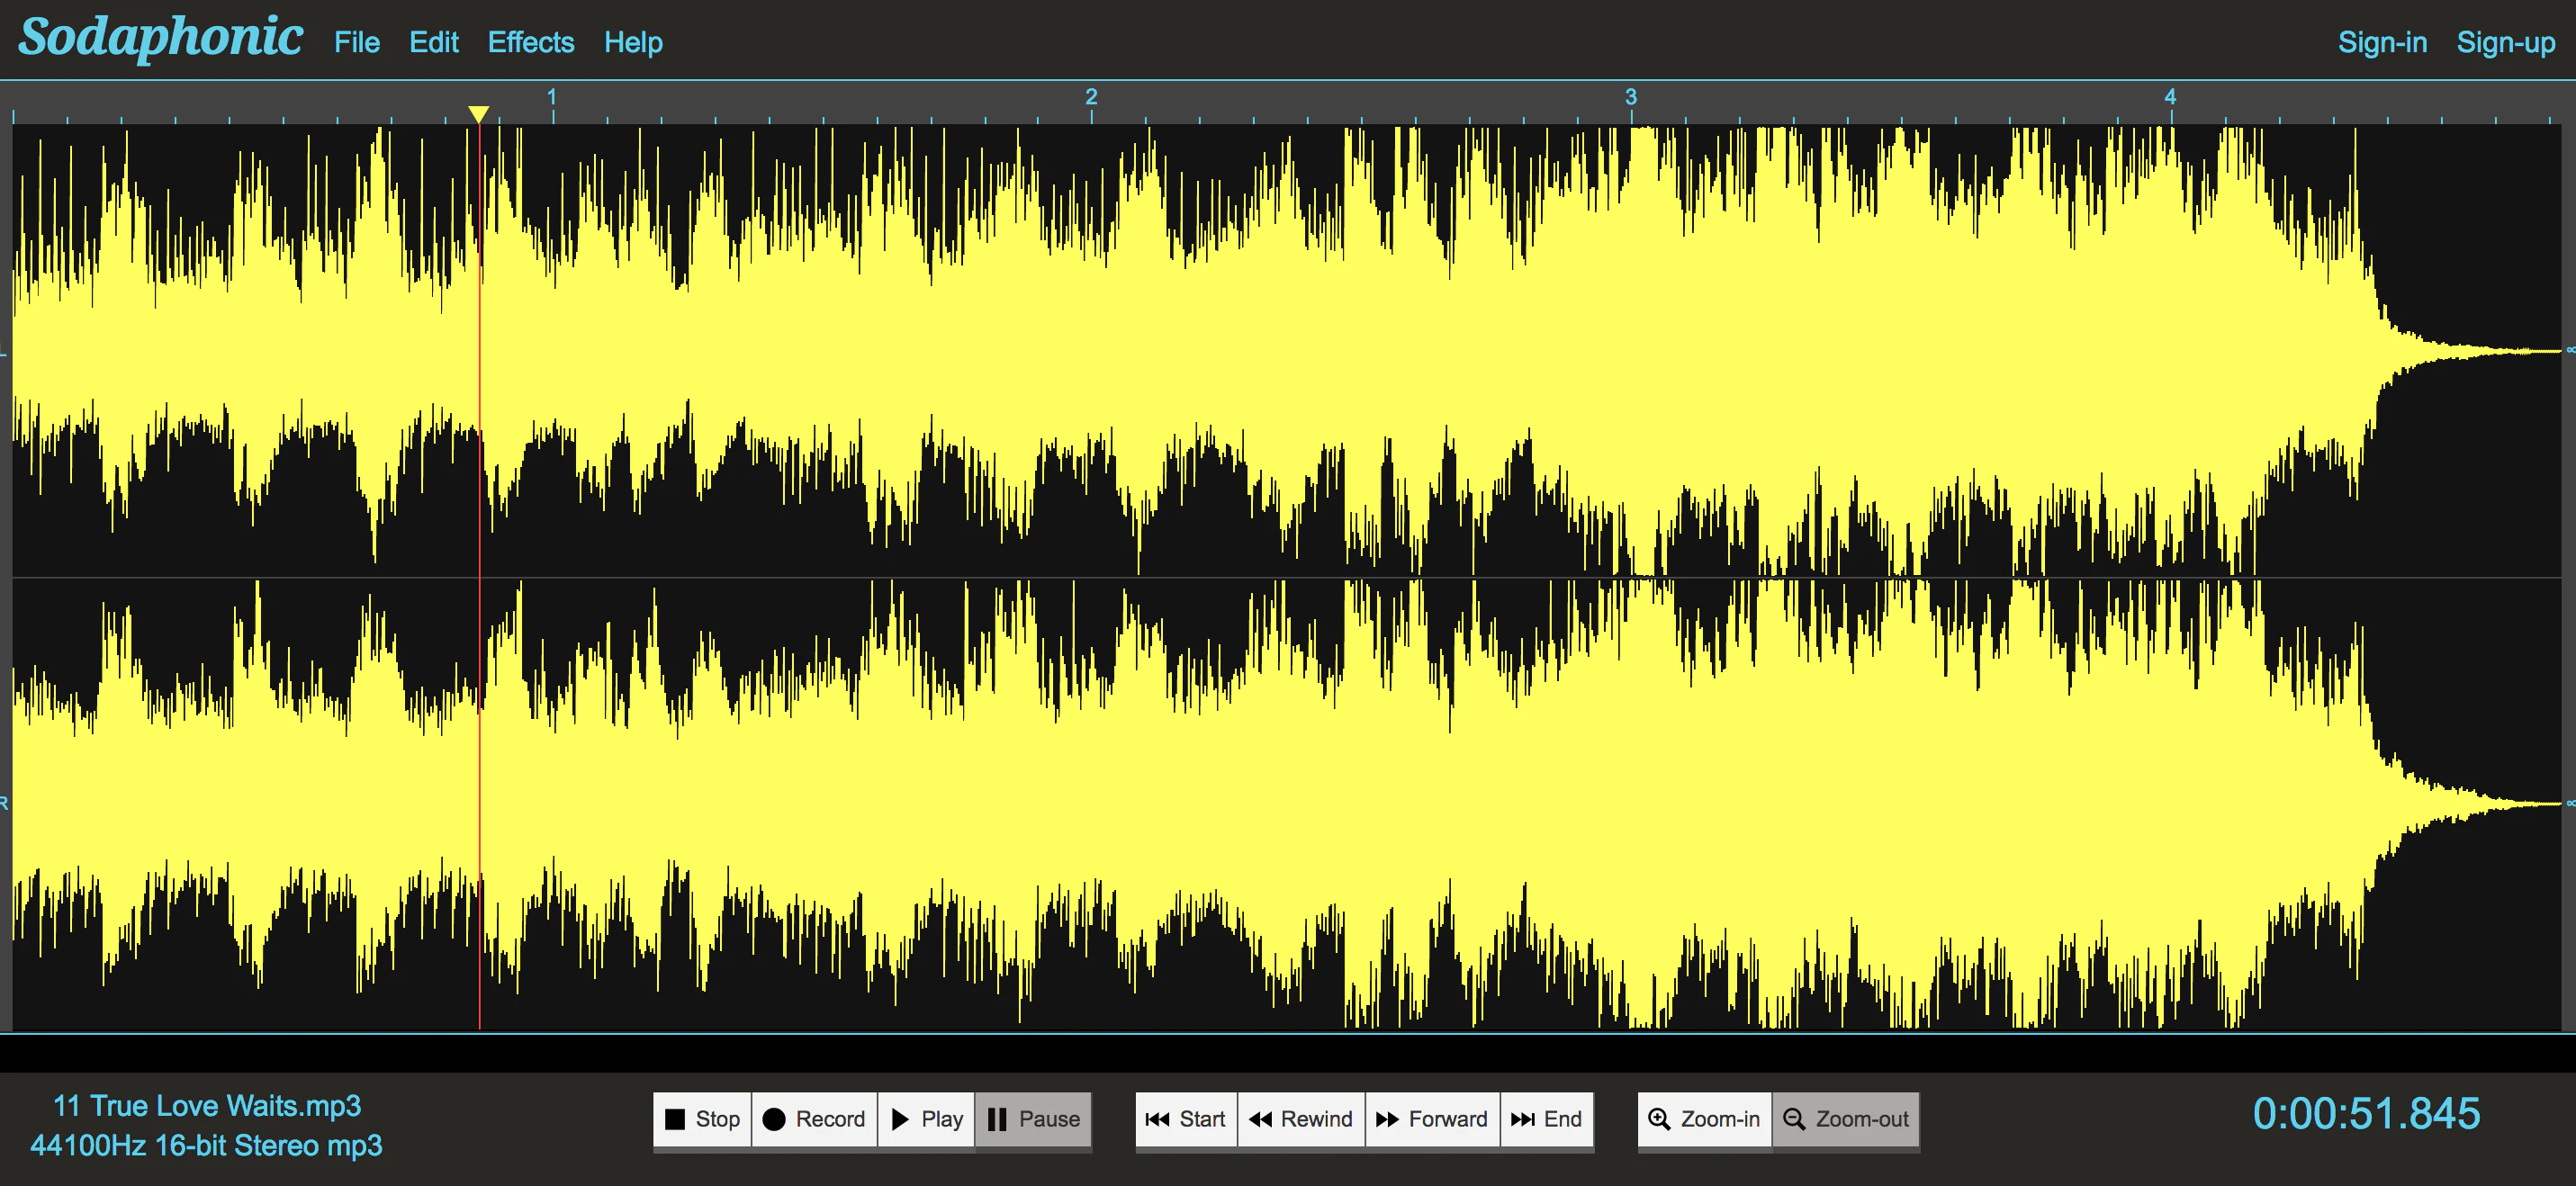The width and height of the screenshot is (2576, 1186).
Task: Zoom in on the waveform
Action: tap(1704, 1119)
